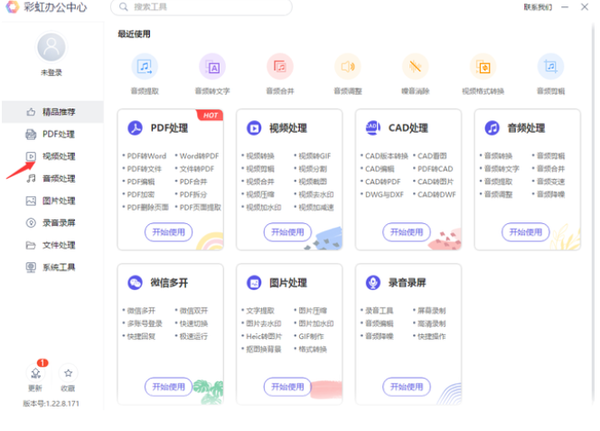The image size is (600, 431).
Task: Open the 联系我们 link
Action: 536,8
